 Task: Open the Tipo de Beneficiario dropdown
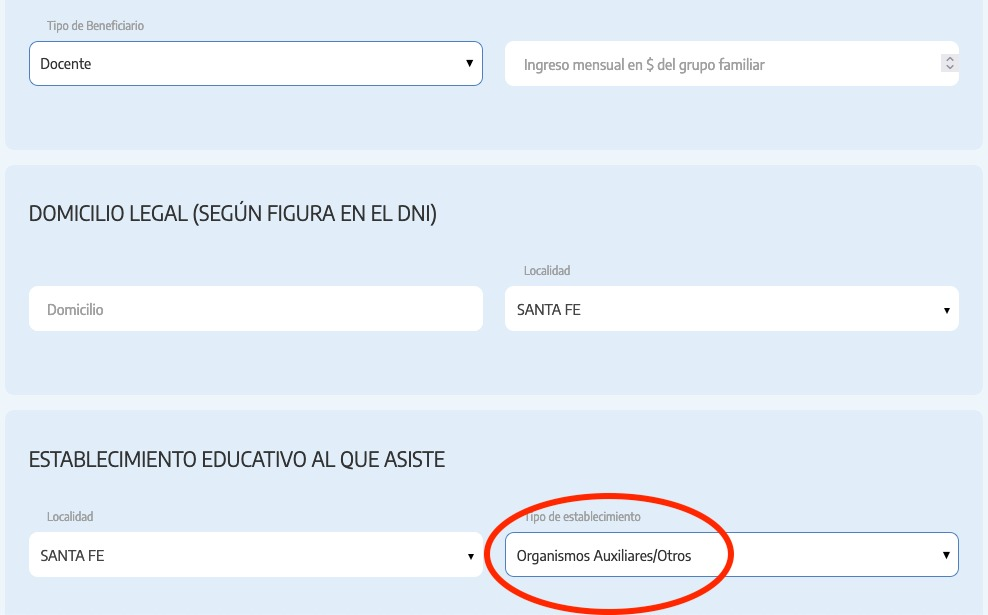255,63
